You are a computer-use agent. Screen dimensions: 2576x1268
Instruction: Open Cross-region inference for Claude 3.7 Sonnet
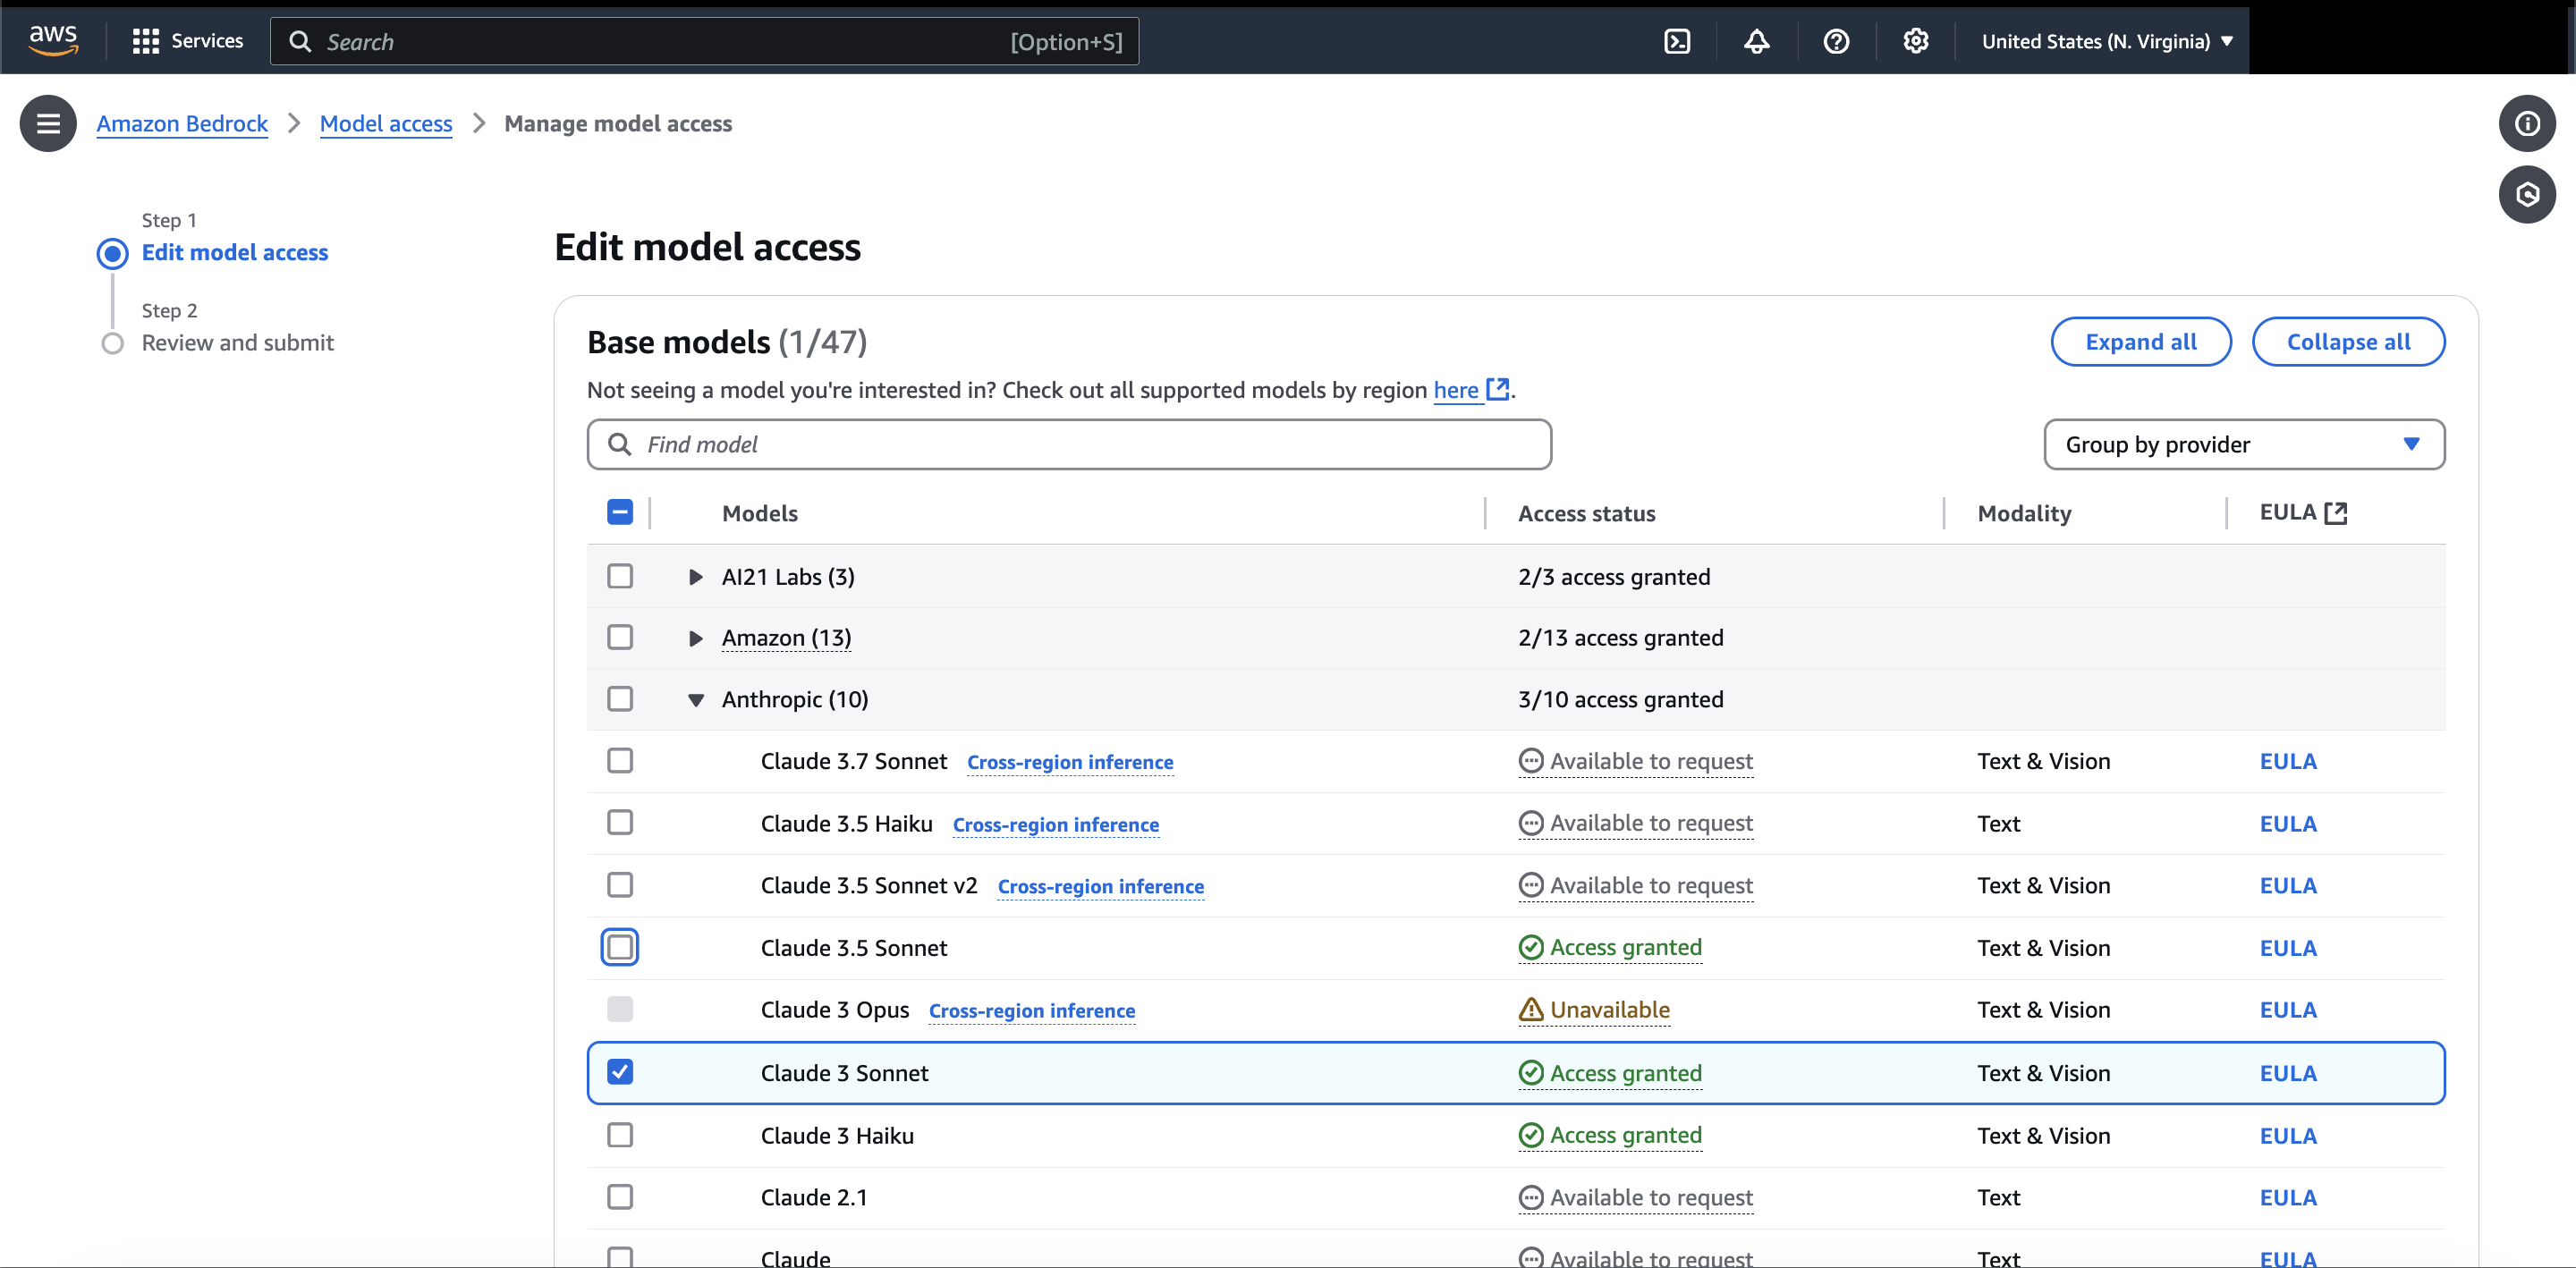pyautogui.click(x=1070, y=762)
